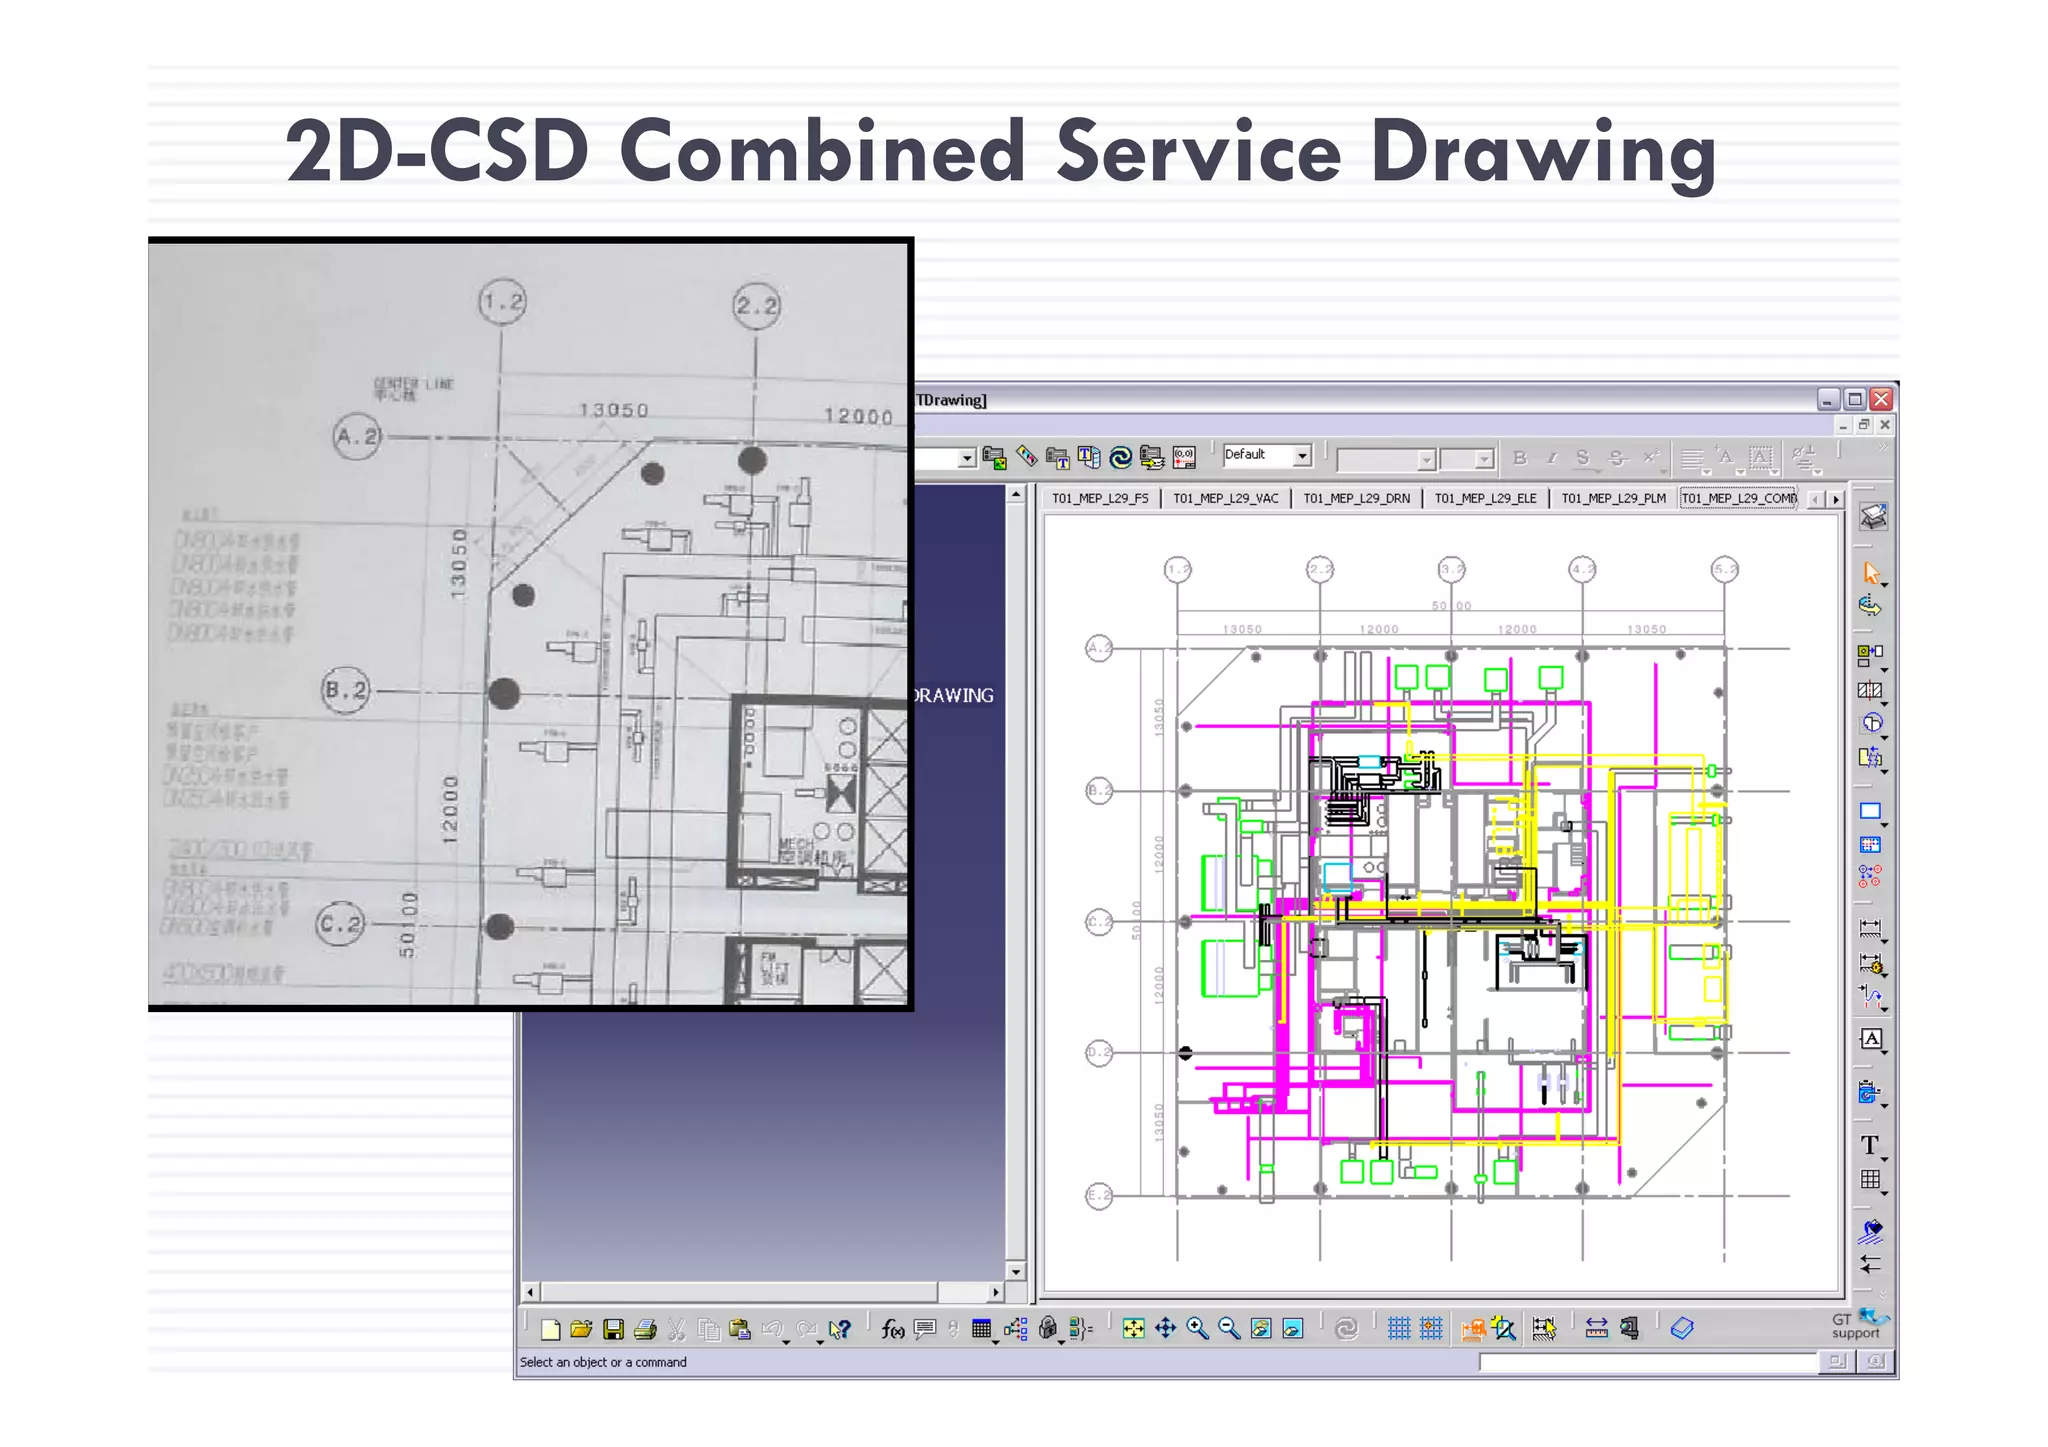Open a file with the folder icon
2048x1447 pixels.
point(581,1329)
